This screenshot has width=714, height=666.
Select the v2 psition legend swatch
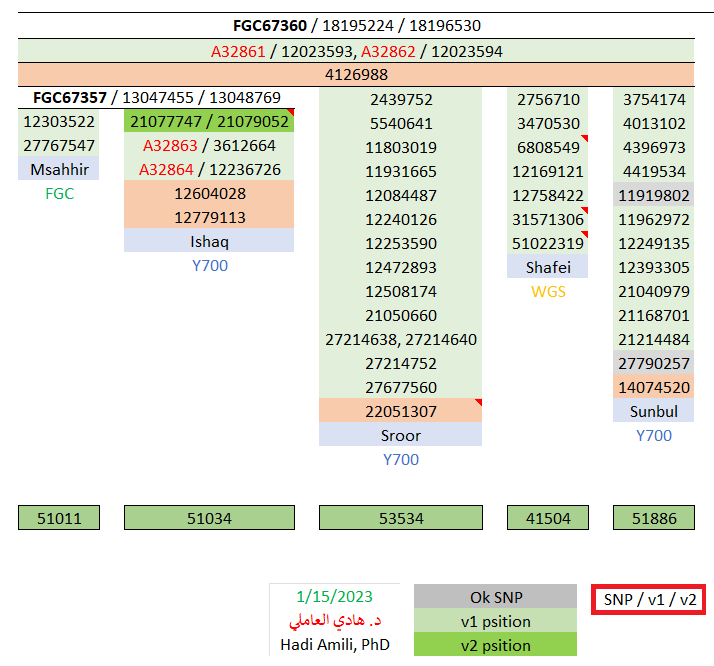pos(495,645)
